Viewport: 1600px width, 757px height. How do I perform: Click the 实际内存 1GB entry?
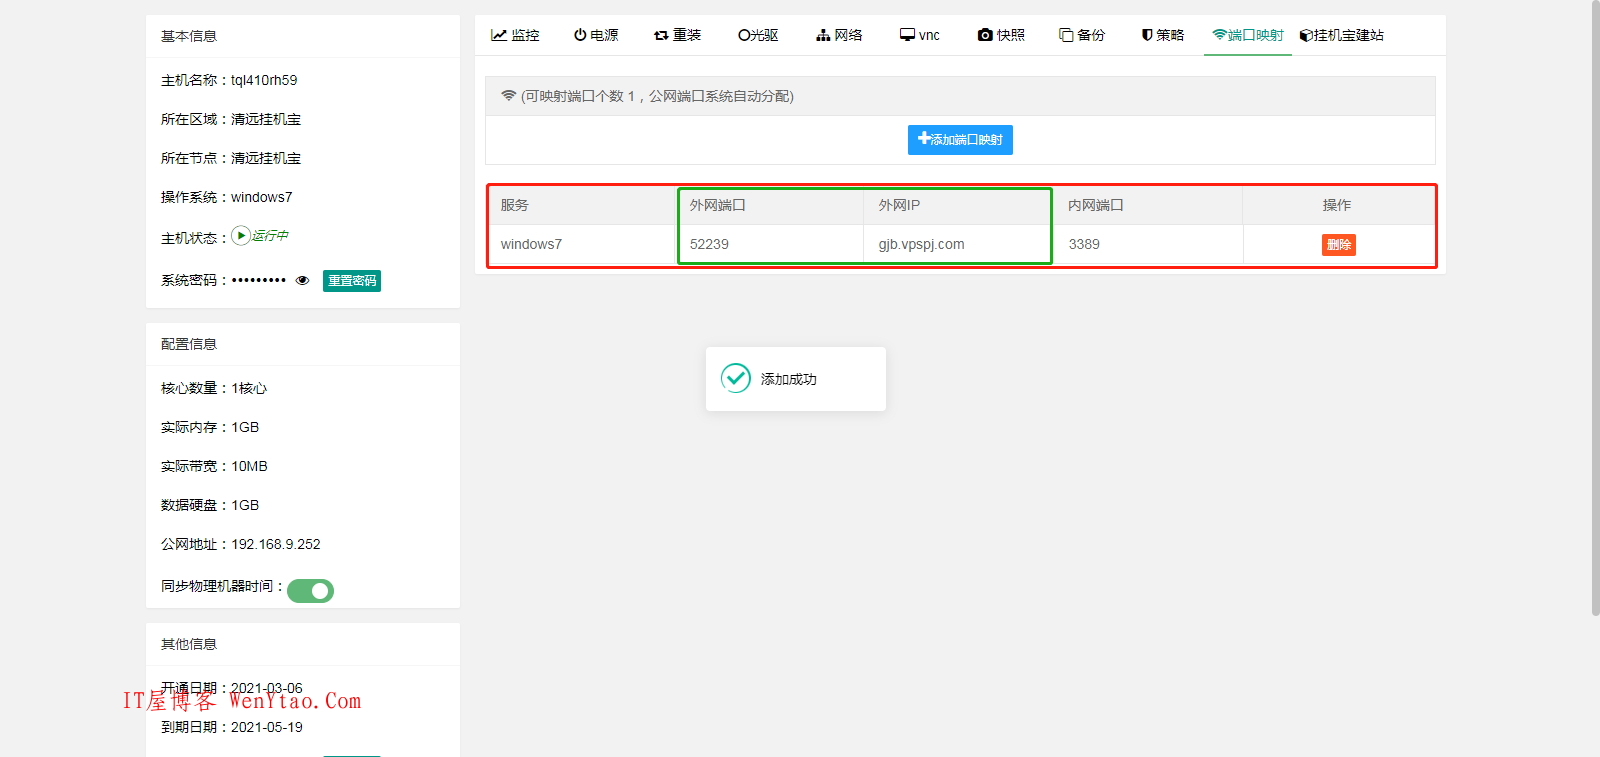[x=210, y=427]
